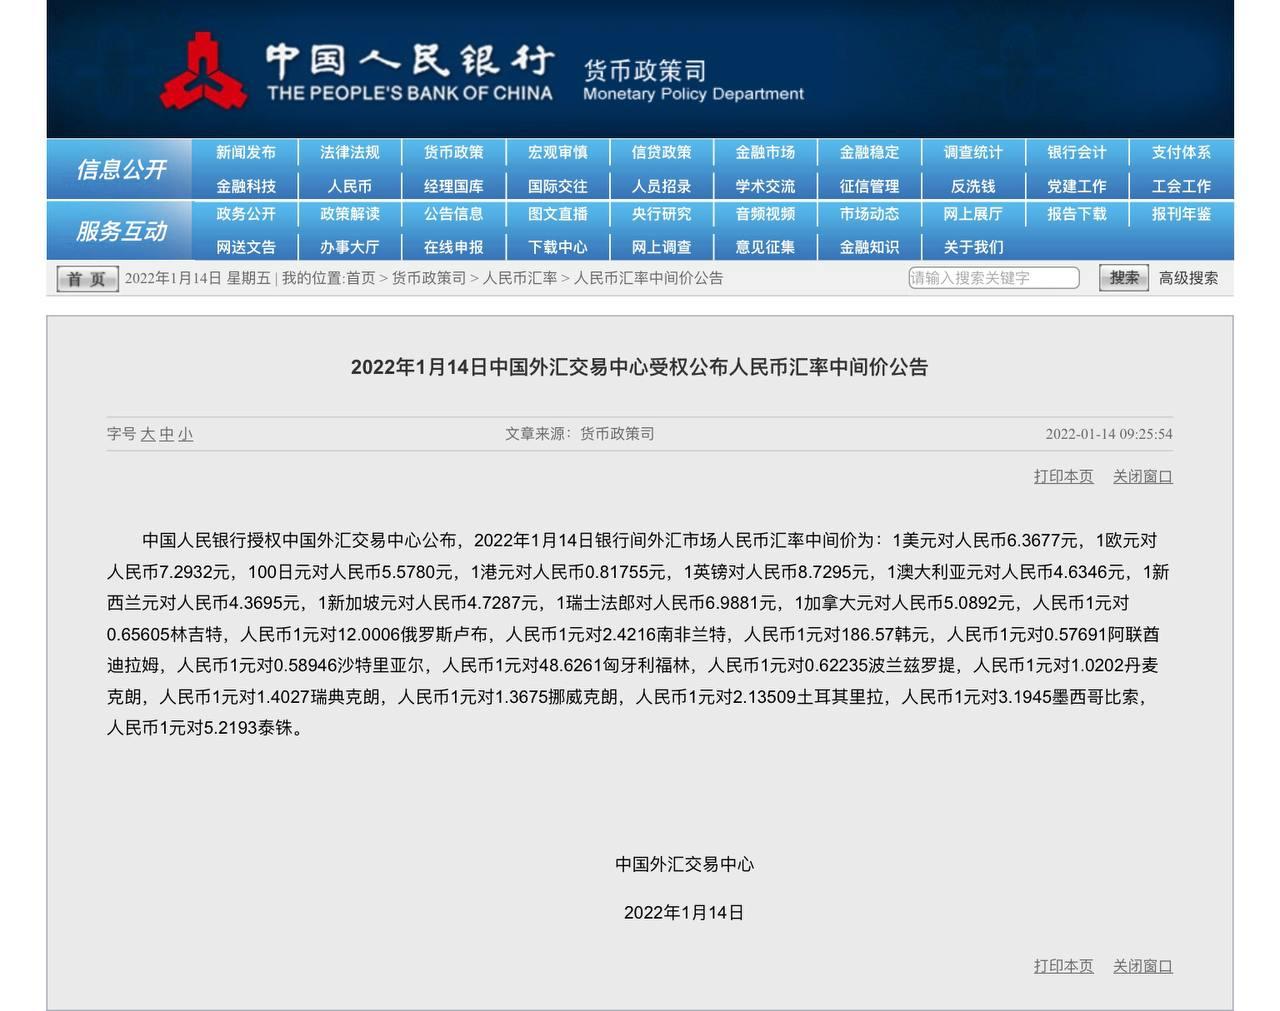
Task: Open 高级搜索 advanced search
Action: (1189, 278)
